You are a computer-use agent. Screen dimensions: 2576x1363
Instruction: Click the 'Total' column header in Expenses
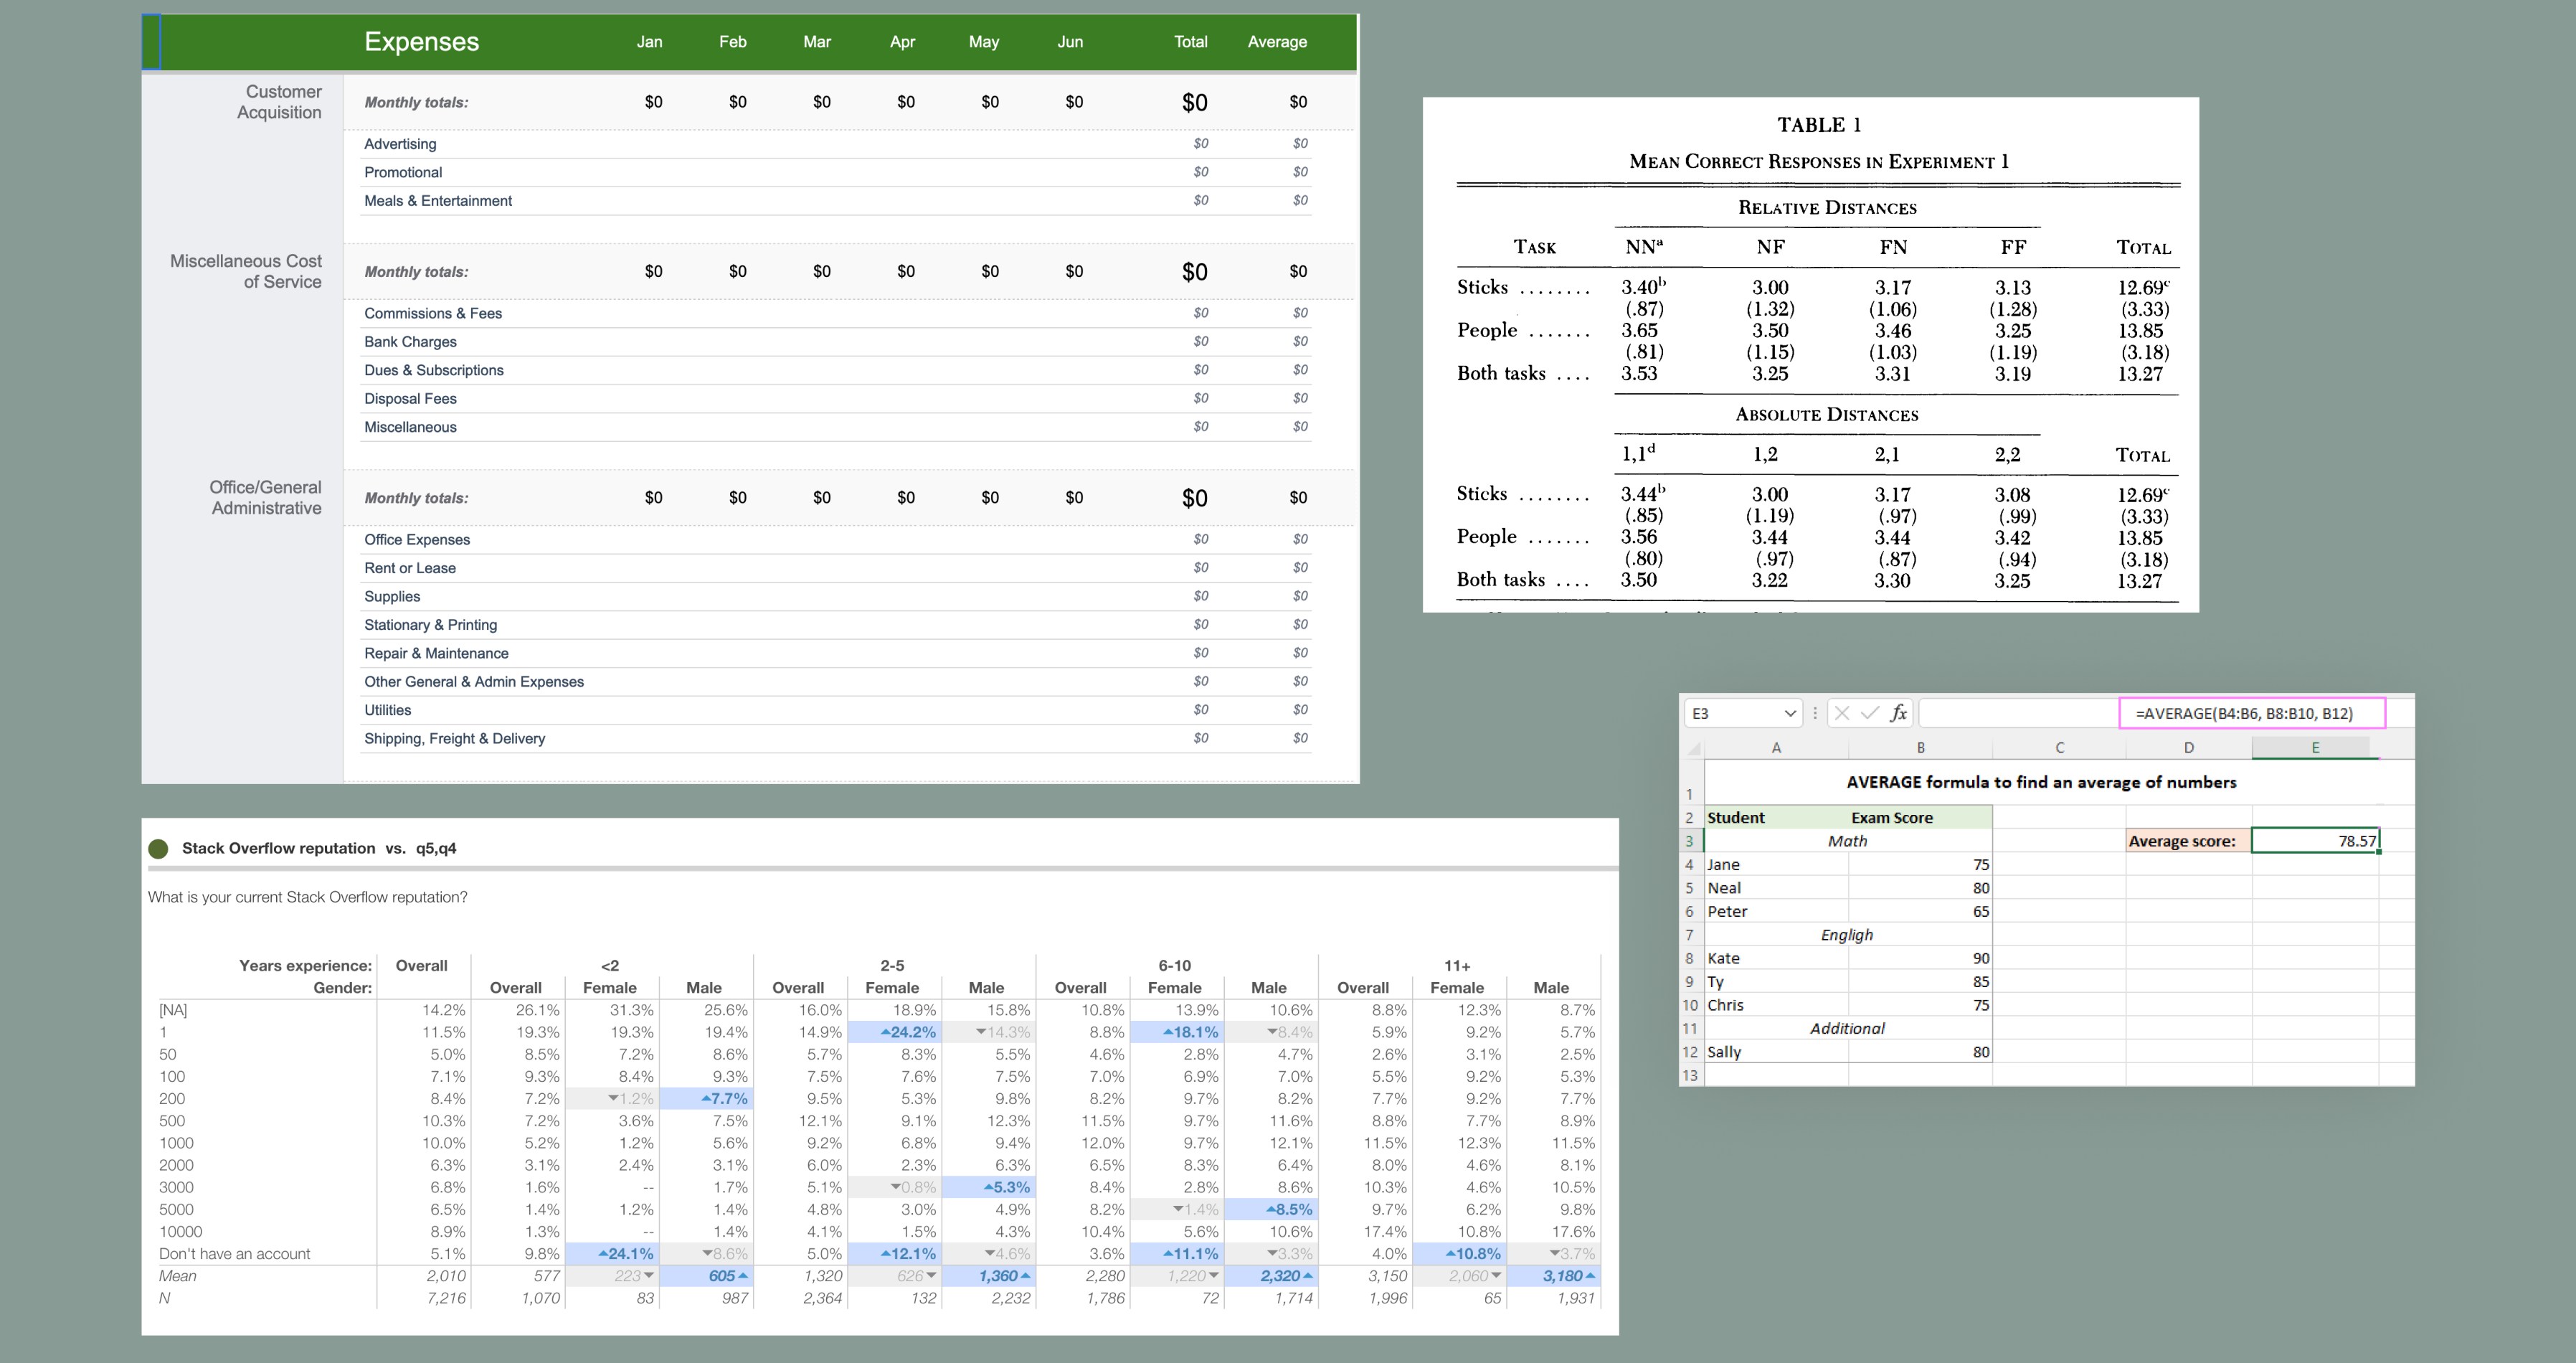click(1190, 42)
